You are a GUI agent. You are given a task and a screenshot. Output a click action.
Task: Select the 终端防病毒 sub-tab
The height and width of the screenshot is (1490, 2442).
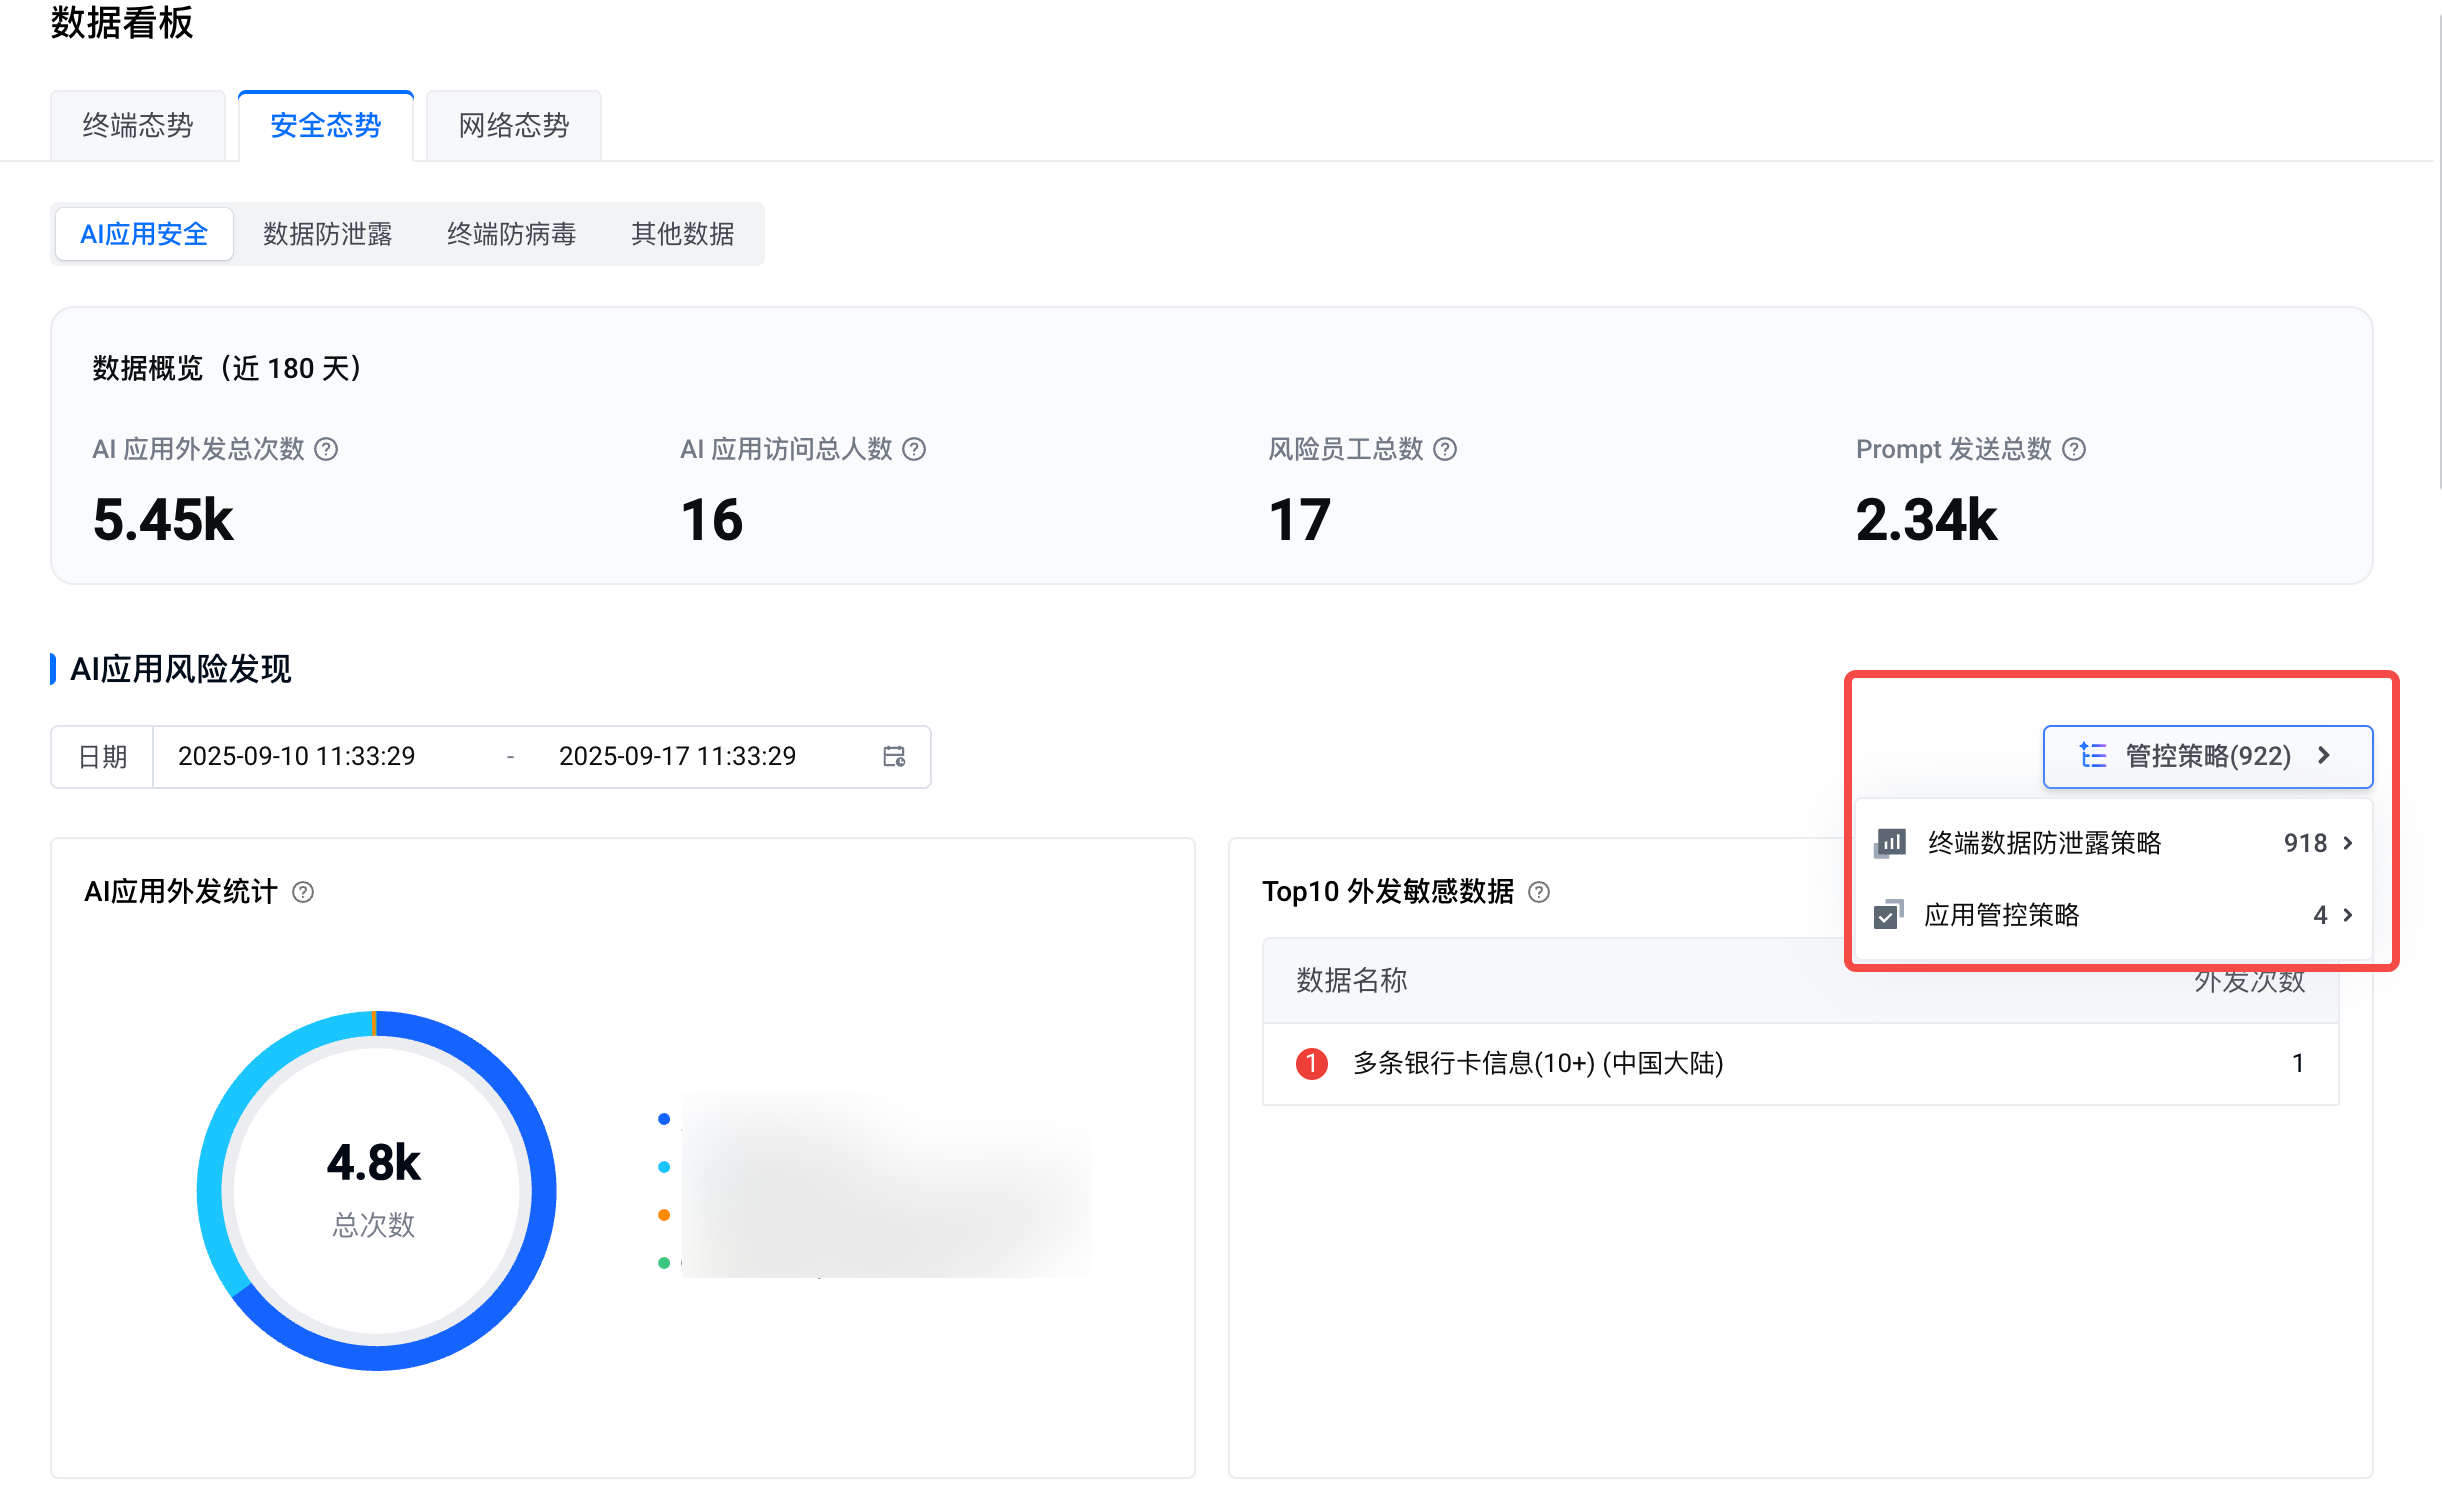[x=511, y=234]
